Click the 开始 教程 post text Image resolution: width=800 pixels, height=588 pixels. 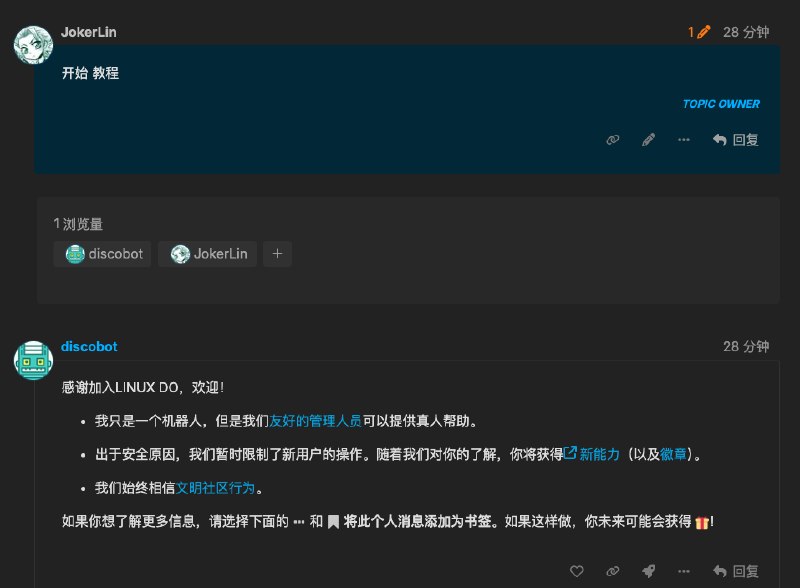[90, 73]
